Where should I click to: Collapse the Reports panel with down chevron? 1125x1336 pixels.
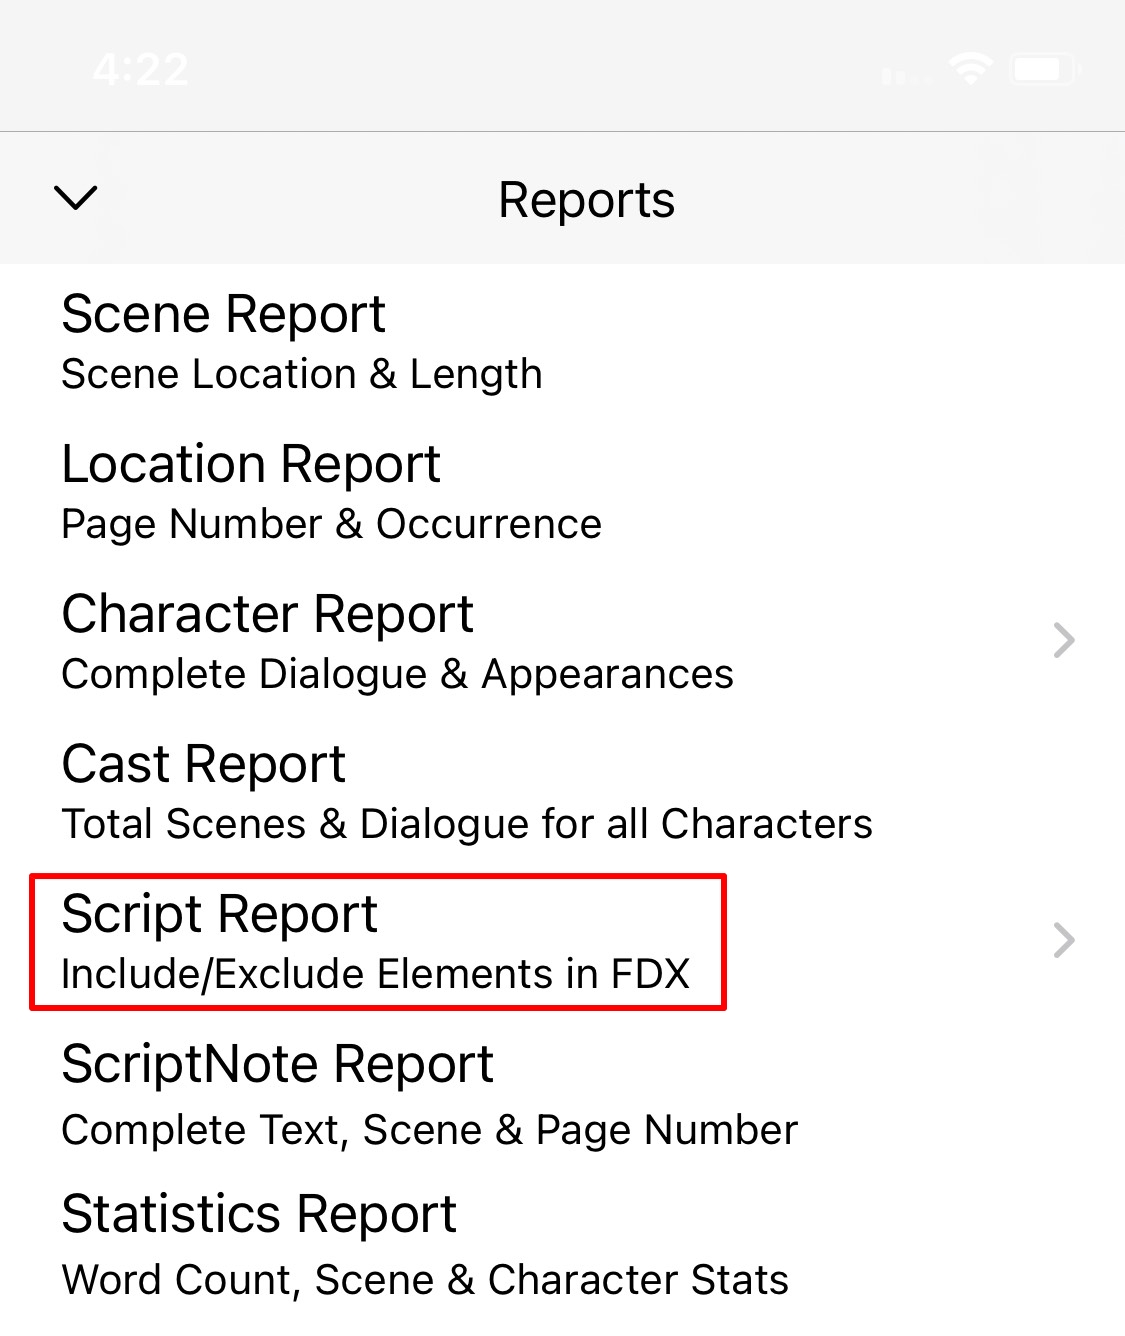pyautogui.click(x=76, y=198)
